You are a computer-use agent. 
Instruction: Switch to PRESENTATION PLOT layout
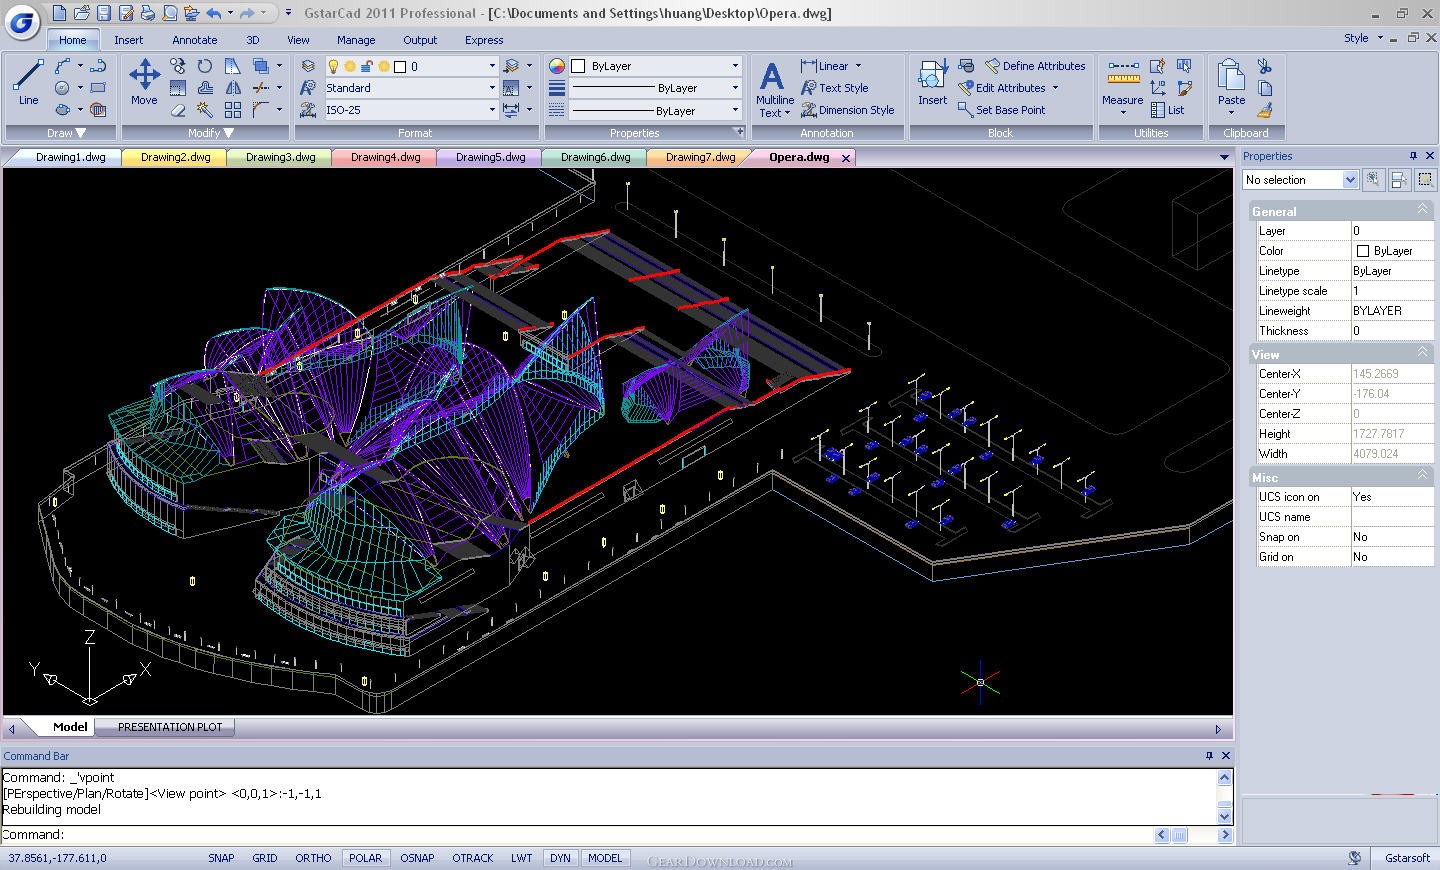170,727
